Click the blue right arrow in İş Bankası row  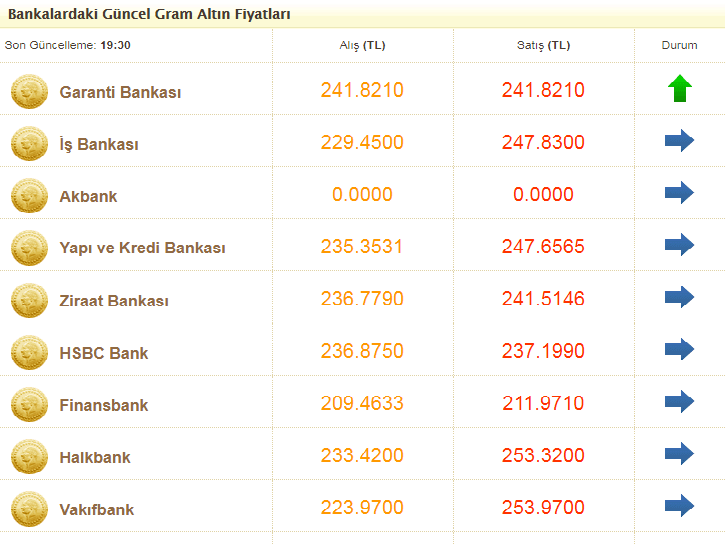pos(679,141)
